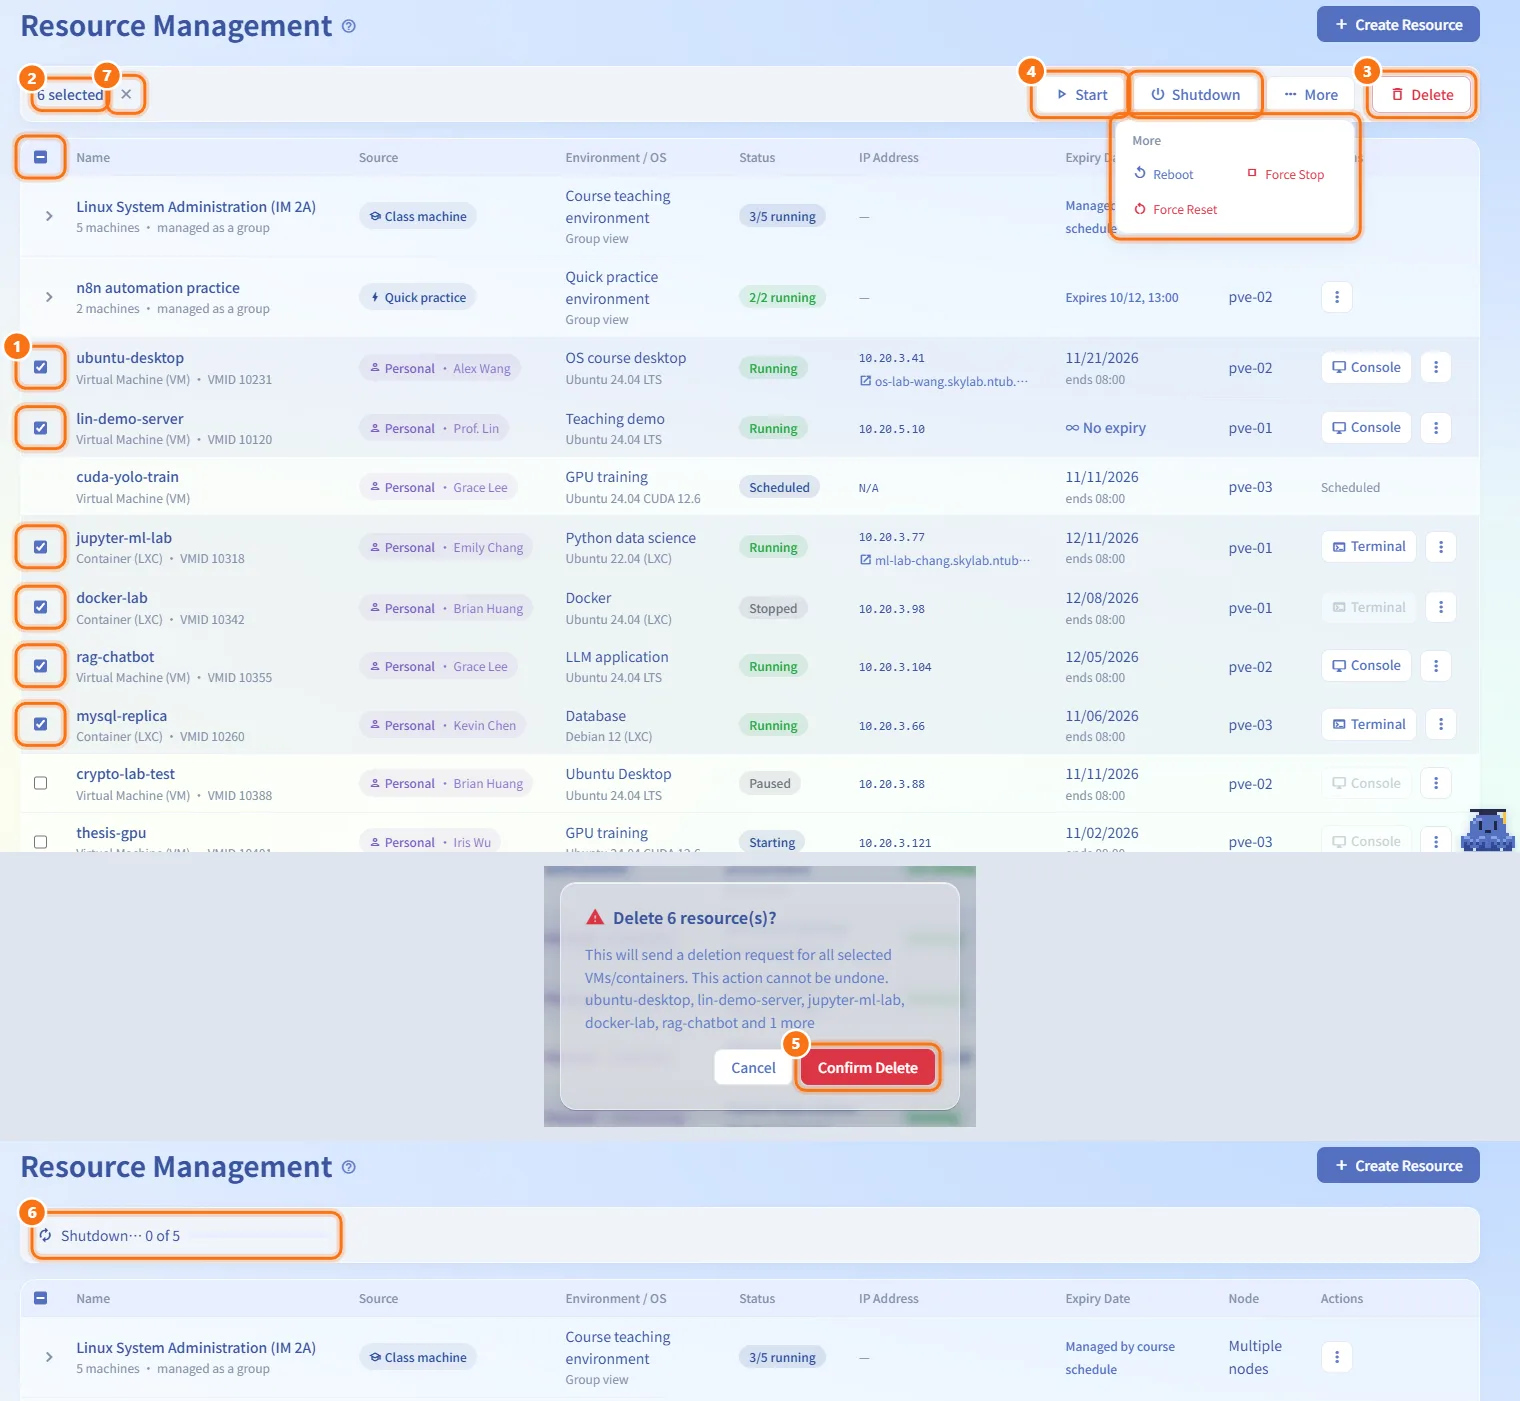
Task: Open os-lab-wang.skylab external link
Action: tap(944, 381)
